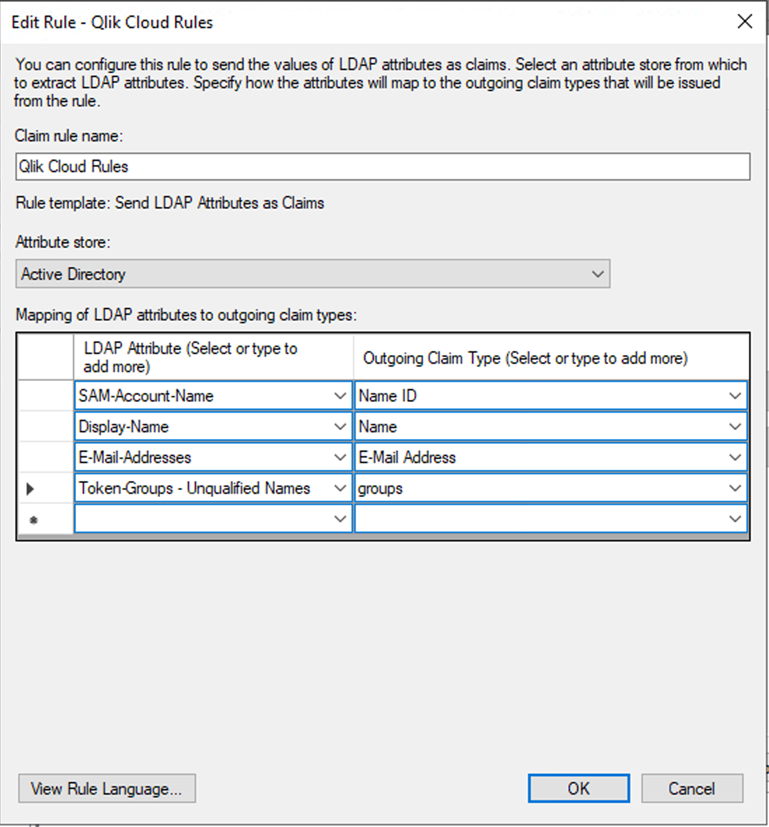Confirm changes with the OK button

[579, 788]
